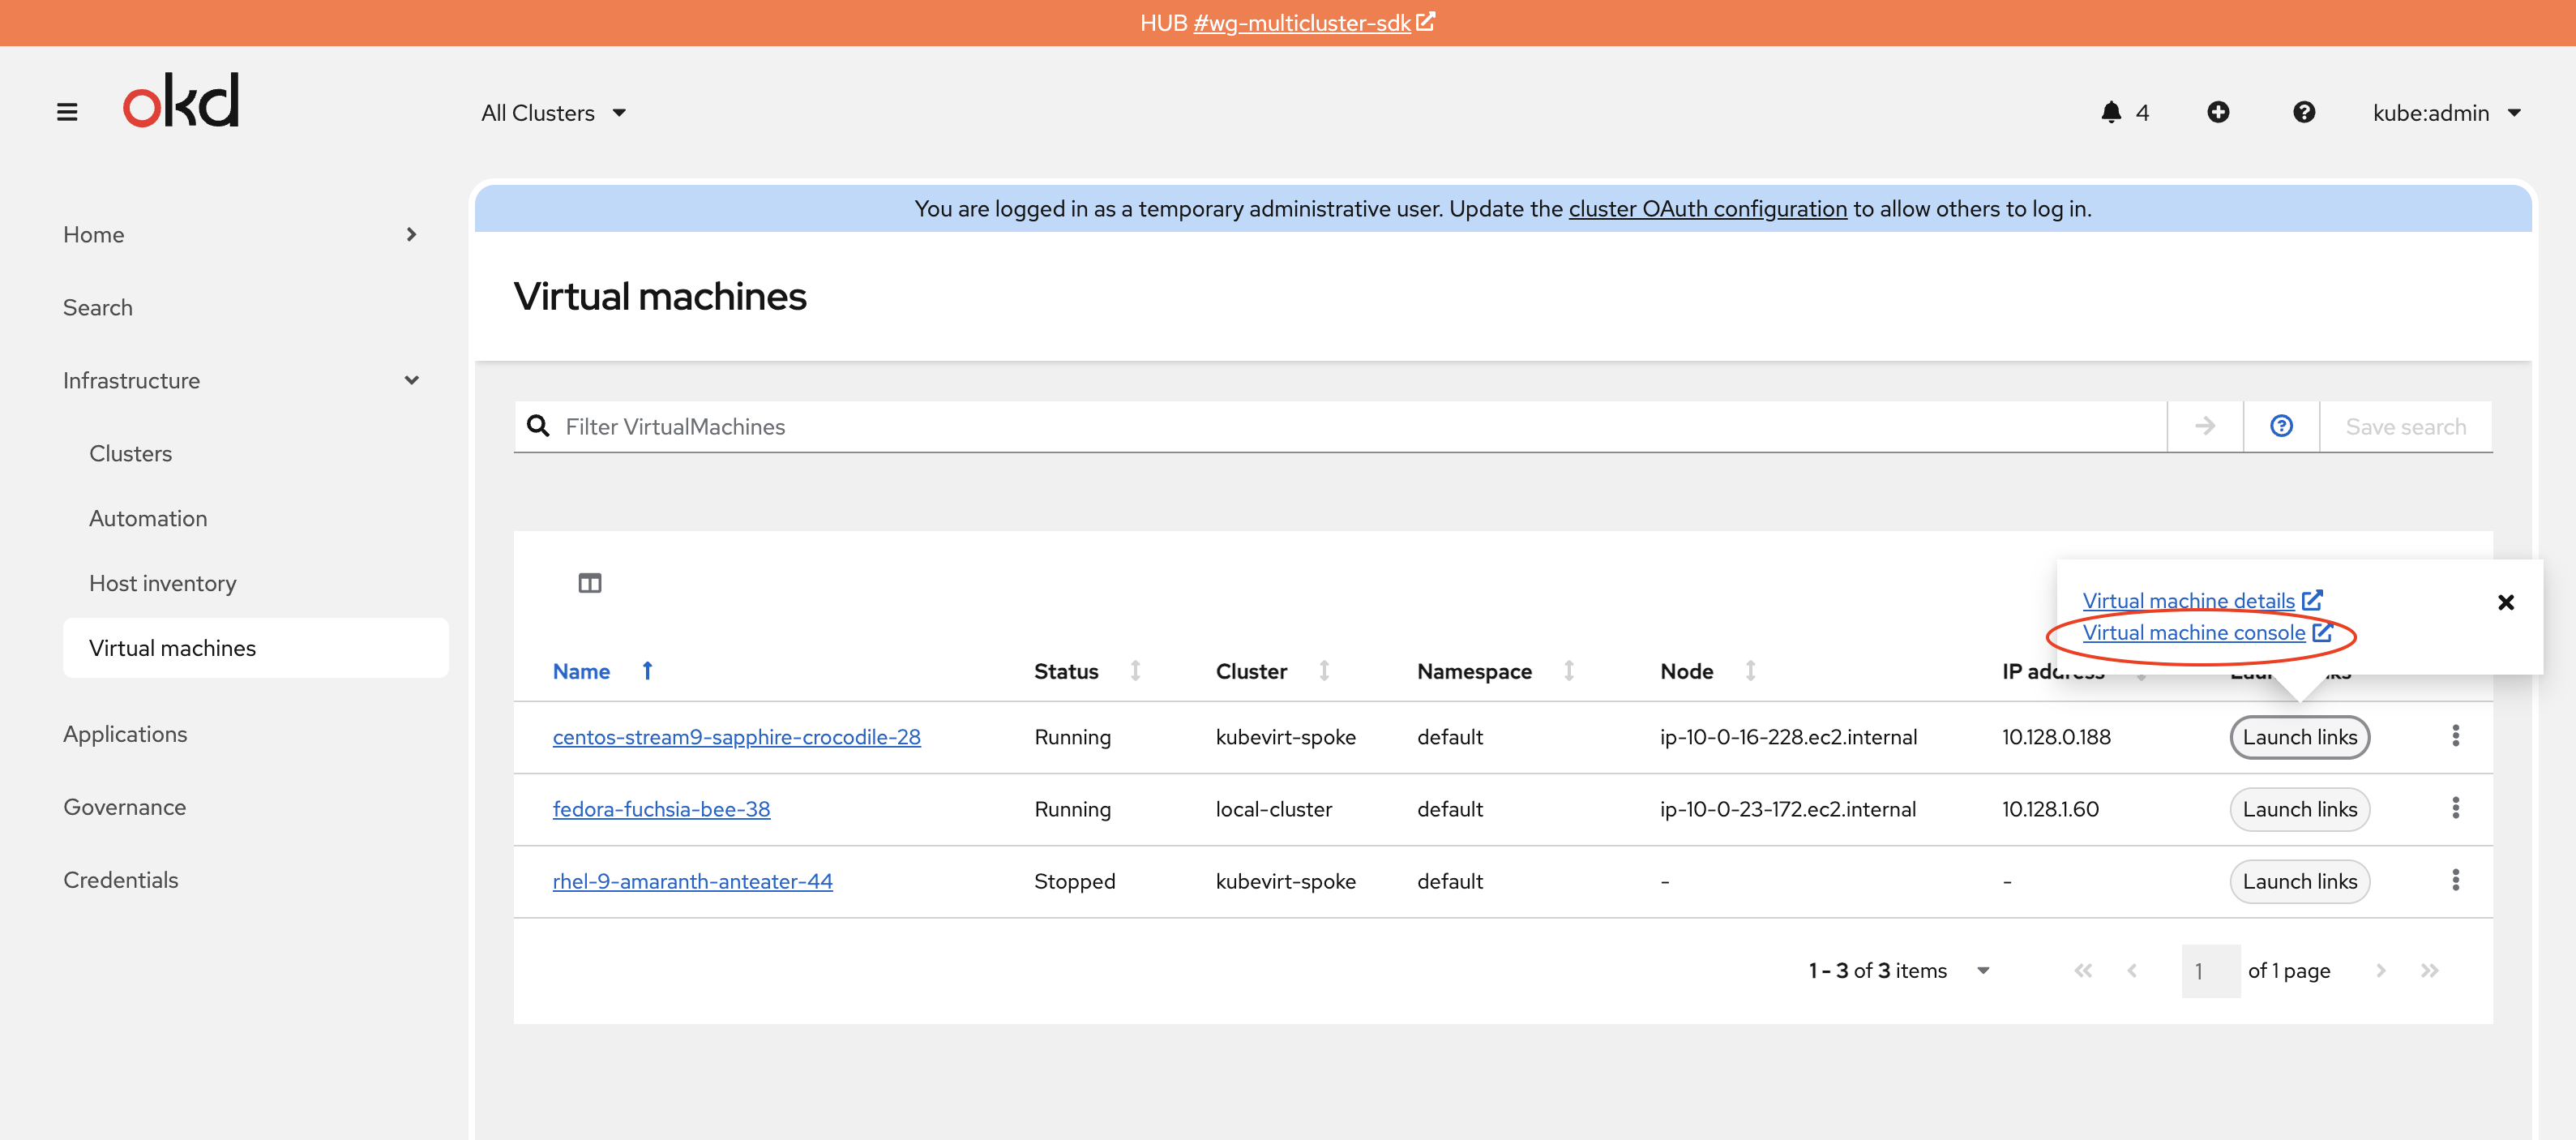Open items per page dropdown
Viewport: 2576px width, 1140px height.
click(1982, 970)
